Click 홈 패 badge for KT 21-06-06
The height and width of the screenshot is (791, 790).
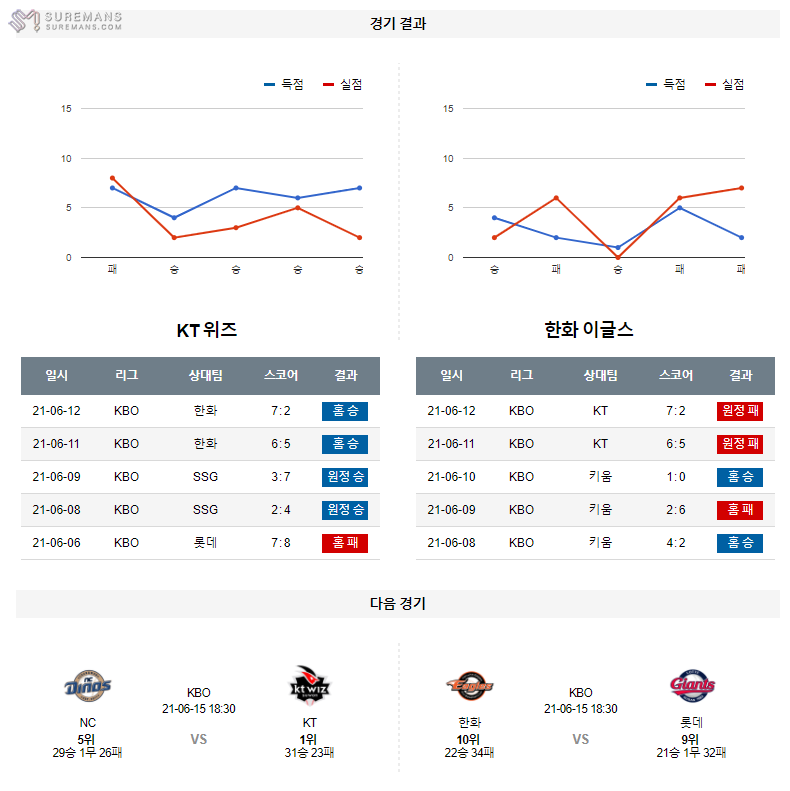(x=345, y=543)
